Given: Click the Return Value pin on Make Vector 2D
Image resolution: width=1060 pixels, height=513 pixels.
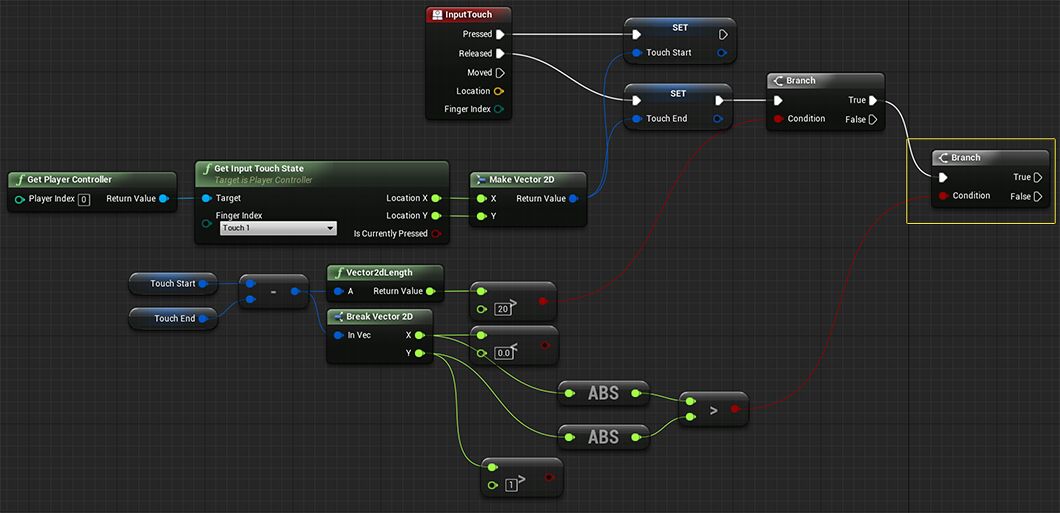Looking at the screenshot, I should (573, 199).
